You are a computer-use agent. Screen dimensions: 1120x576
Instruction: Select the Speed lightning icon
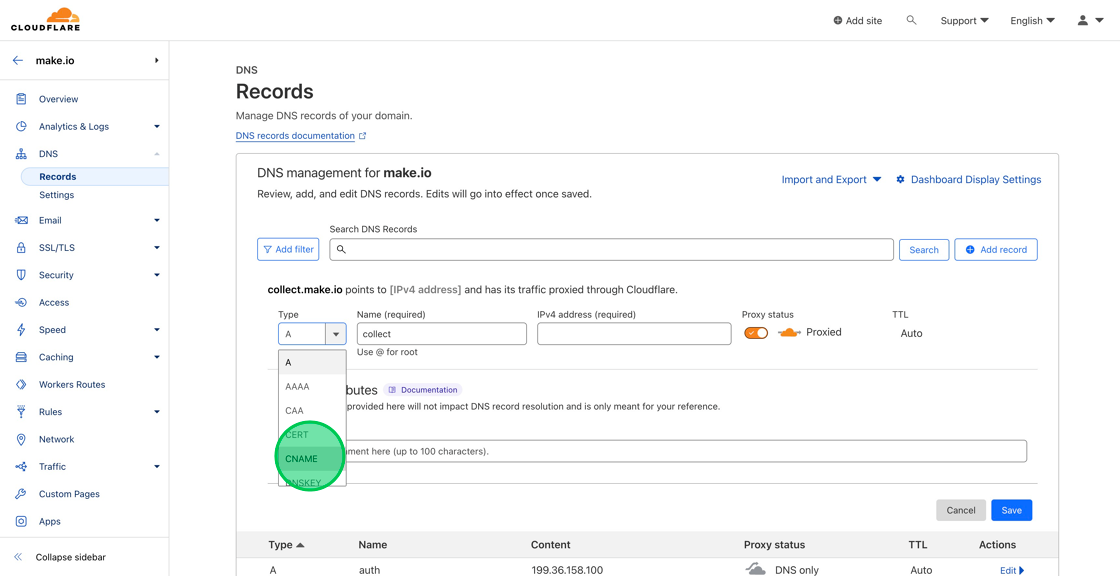click(x=22, y=329)
